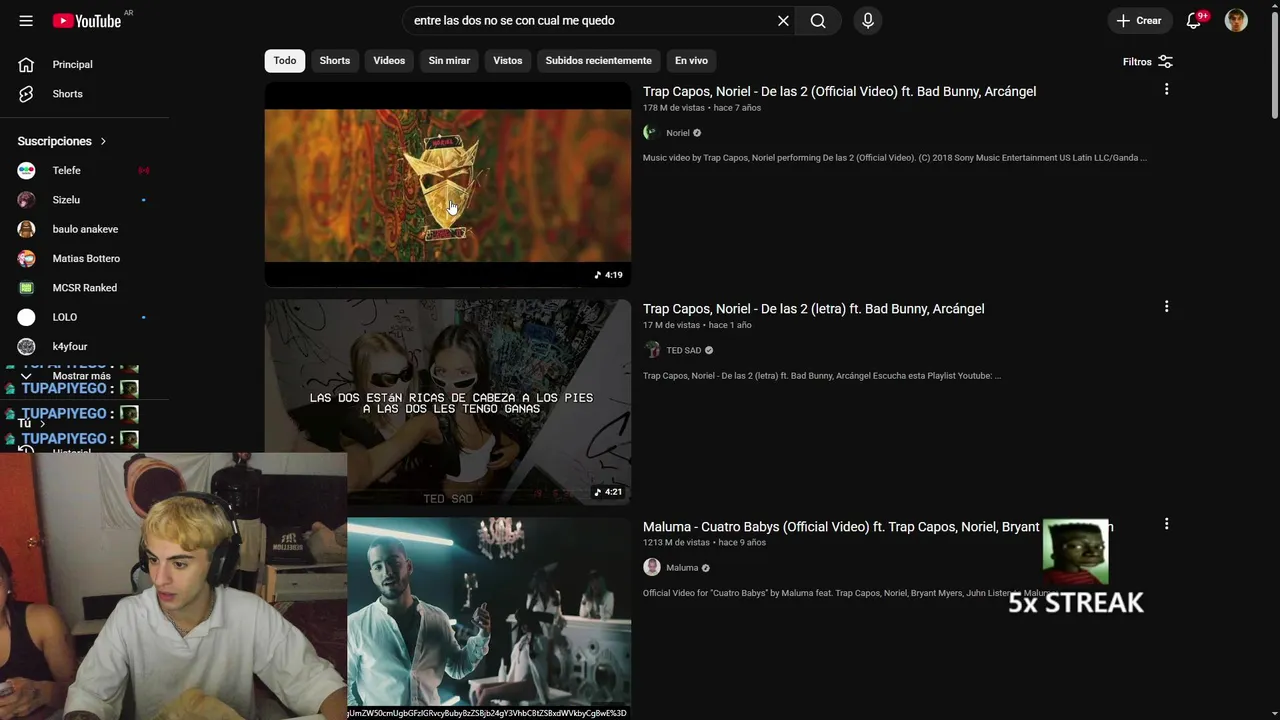This screenshot has width=1280, height=720.
Task: Open the account avatar menu
Action: (1236, 21)
